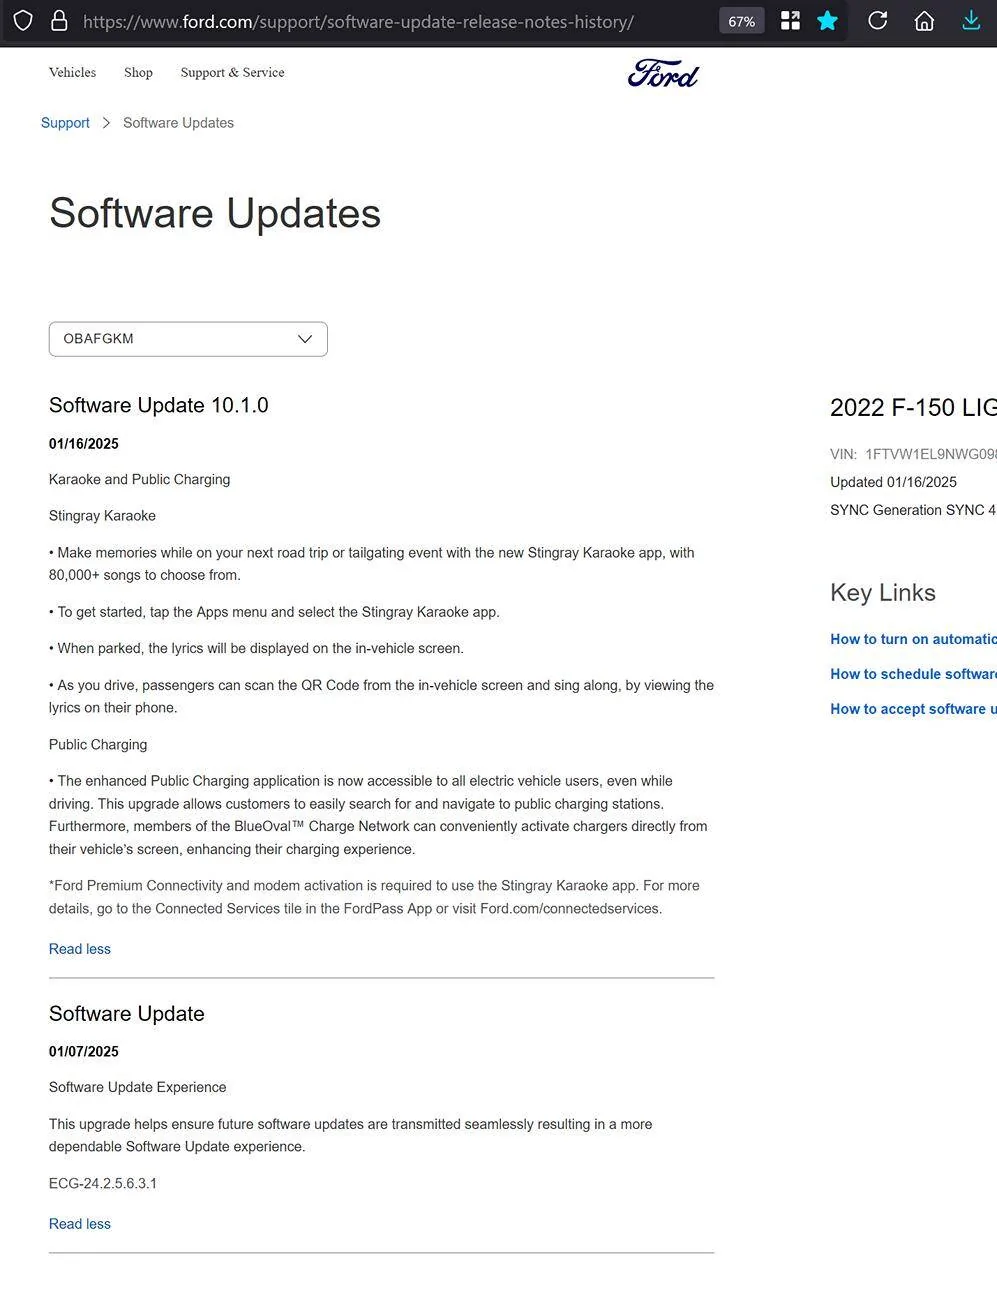
Task: Click the Key Links heading
Action: 883,593
